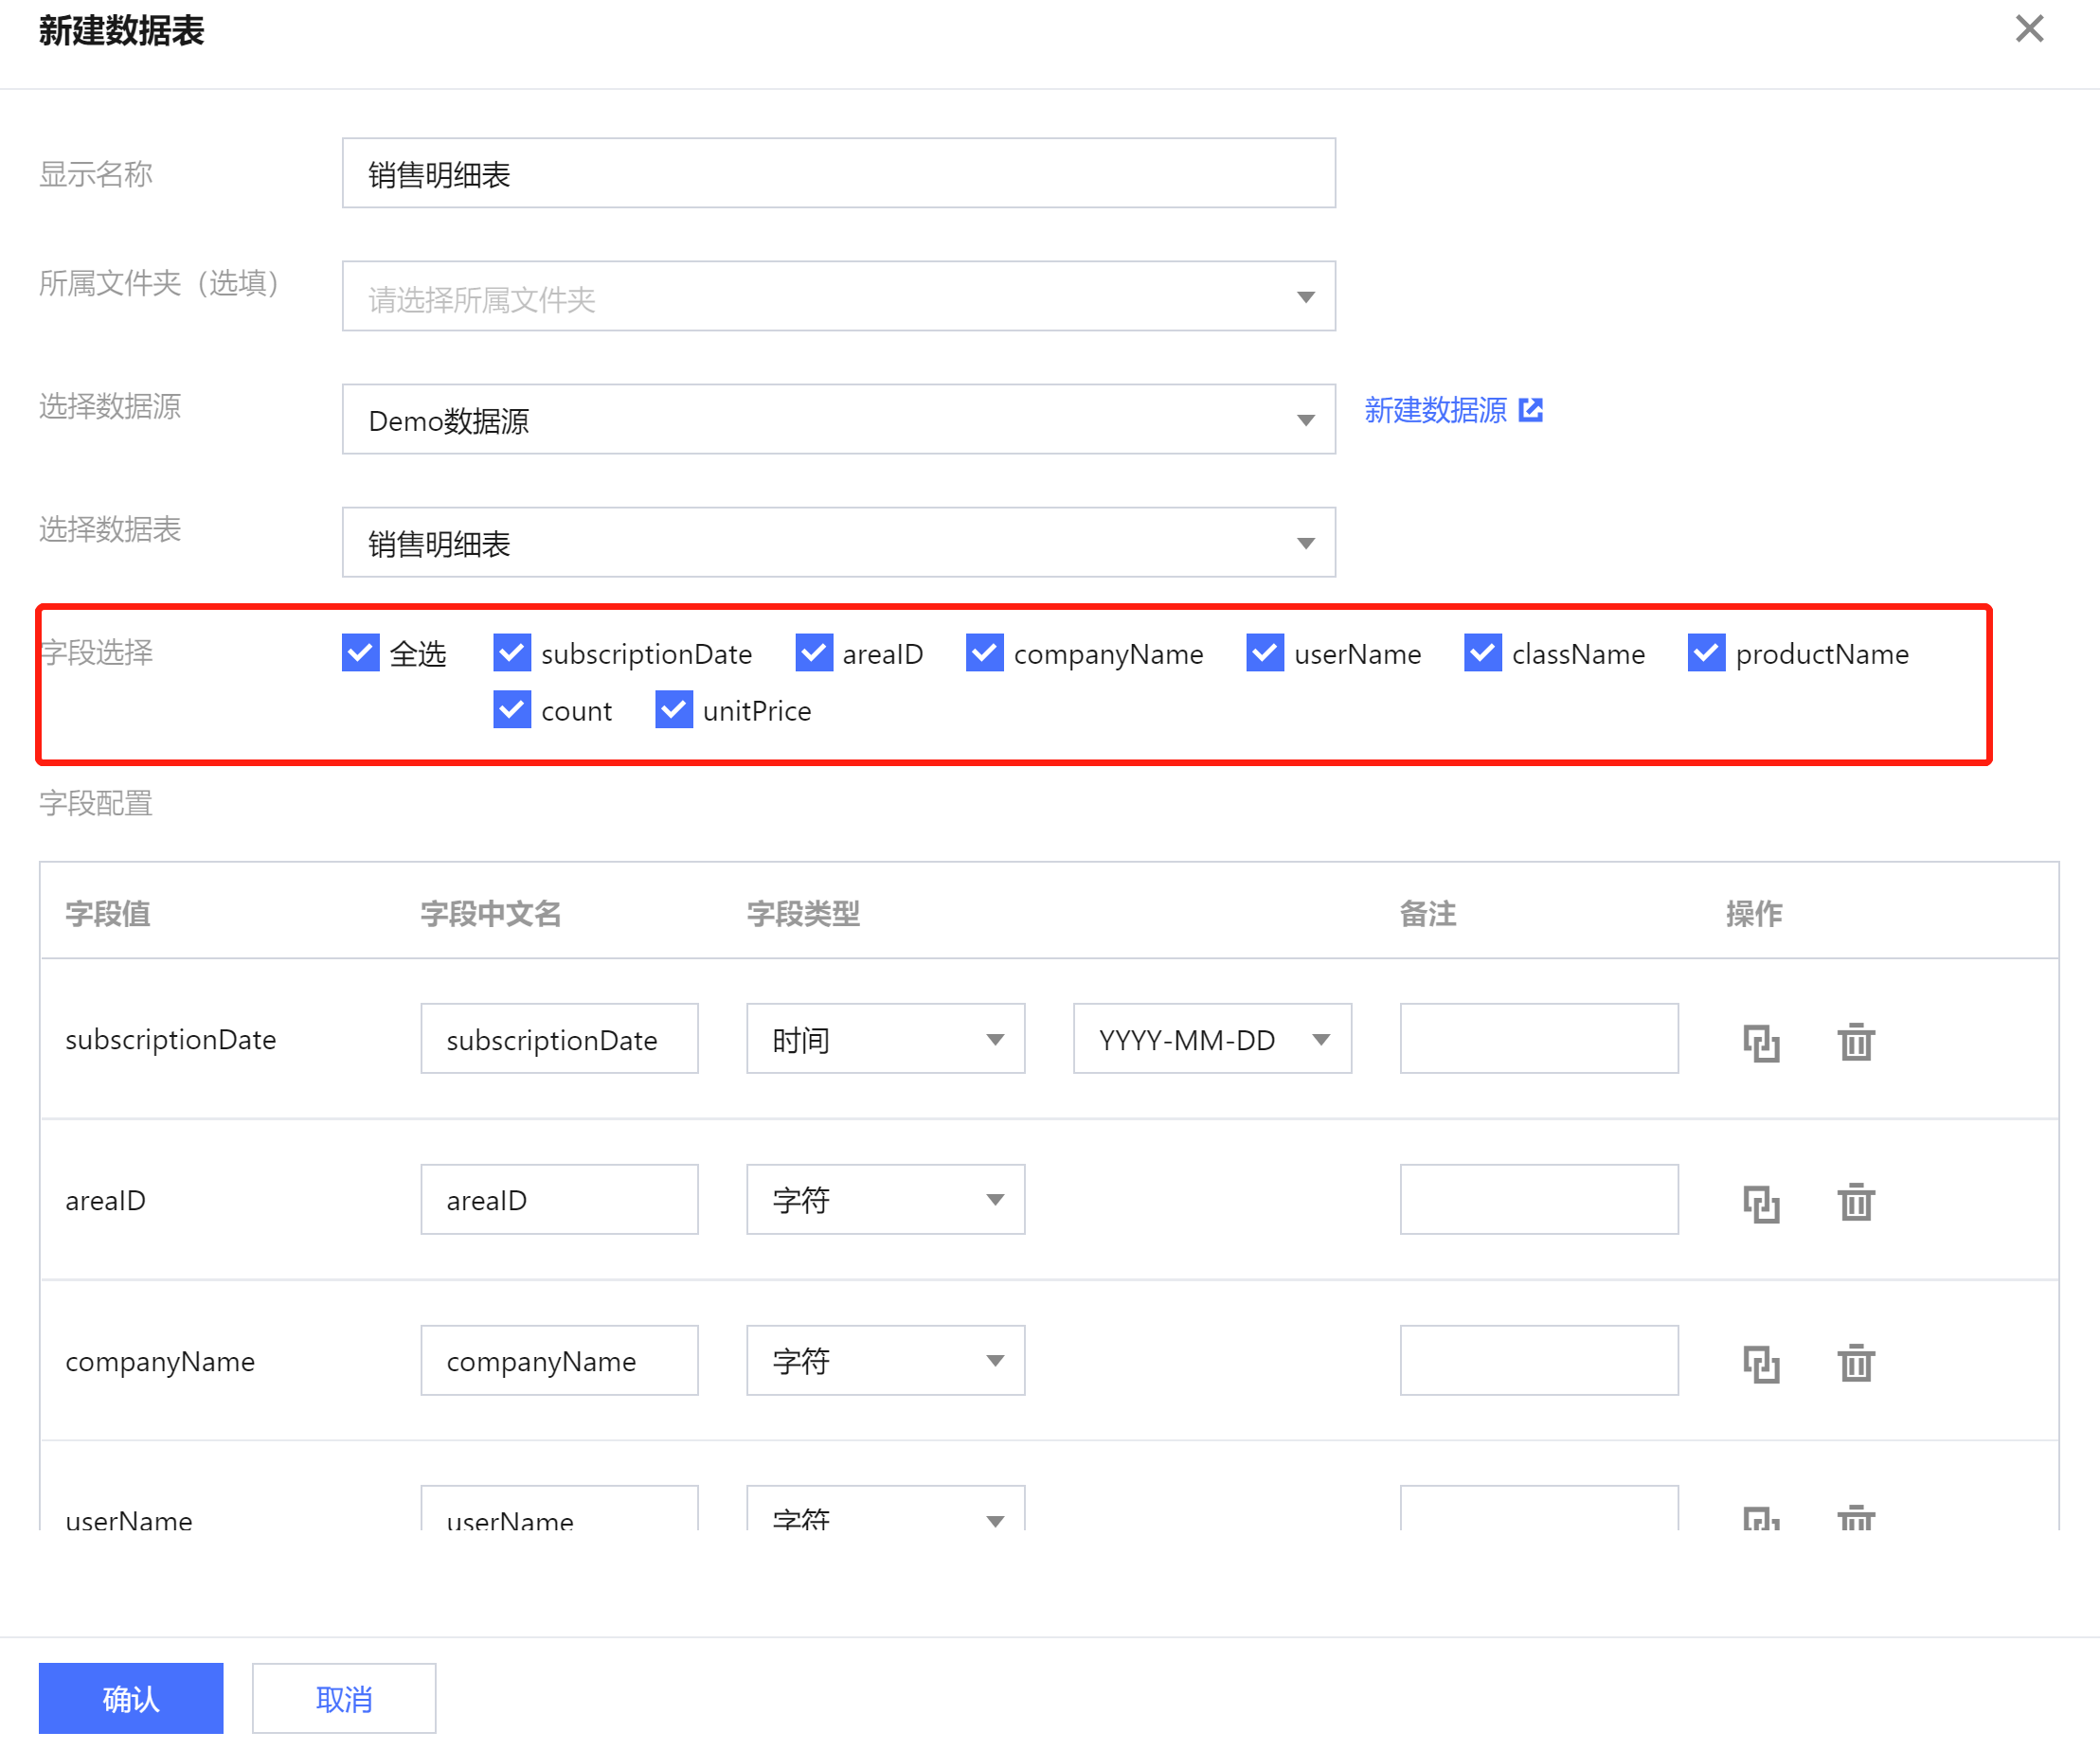Screen dimensions: 2100x1750
Task: Delete the companyName field row
Action: coord(1855,1363)
